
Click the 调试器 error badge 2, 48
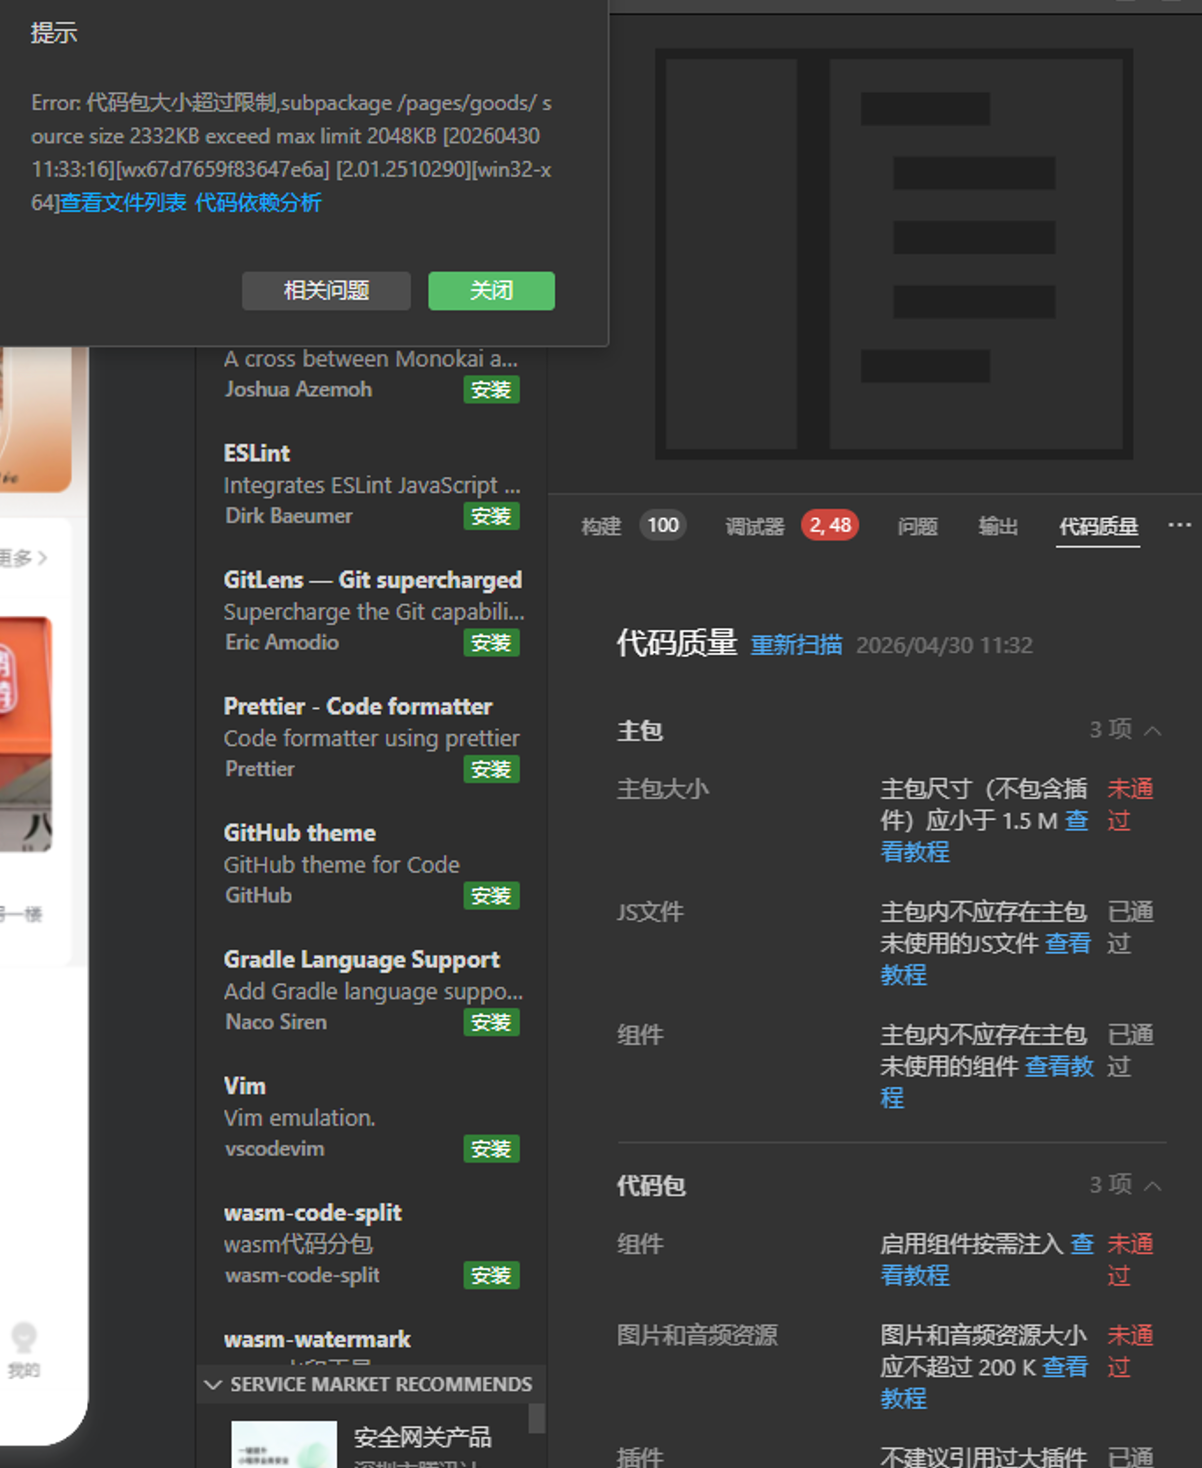830,525
